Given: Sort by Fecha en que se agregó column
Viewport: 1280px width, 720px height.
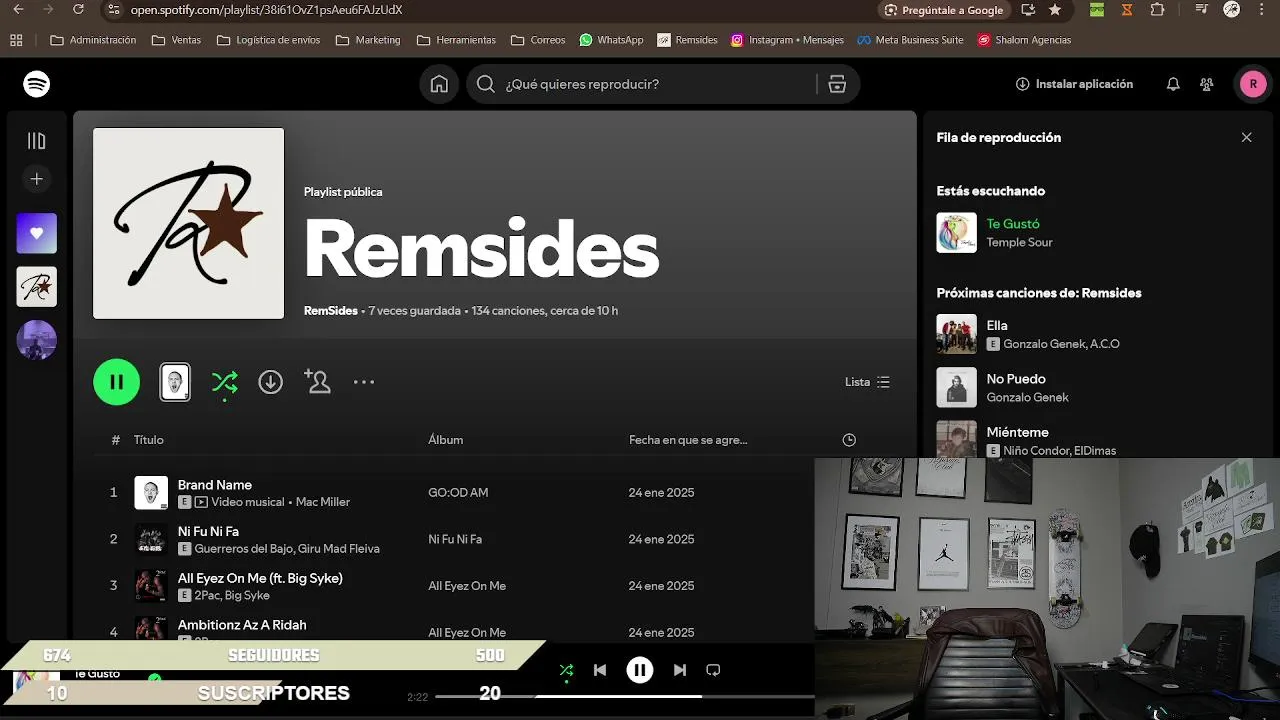Looking at the screenshot, I should (x=688, y=440).
